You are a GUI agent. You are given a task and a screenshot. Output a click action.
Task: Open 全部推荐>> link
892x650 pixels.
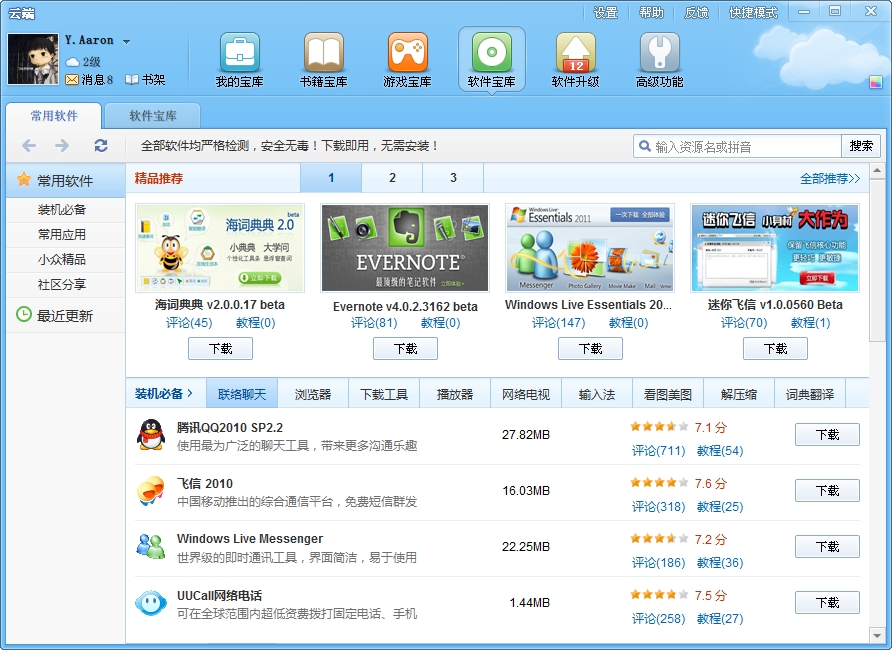pyautogui.click(x=830, y=179)
